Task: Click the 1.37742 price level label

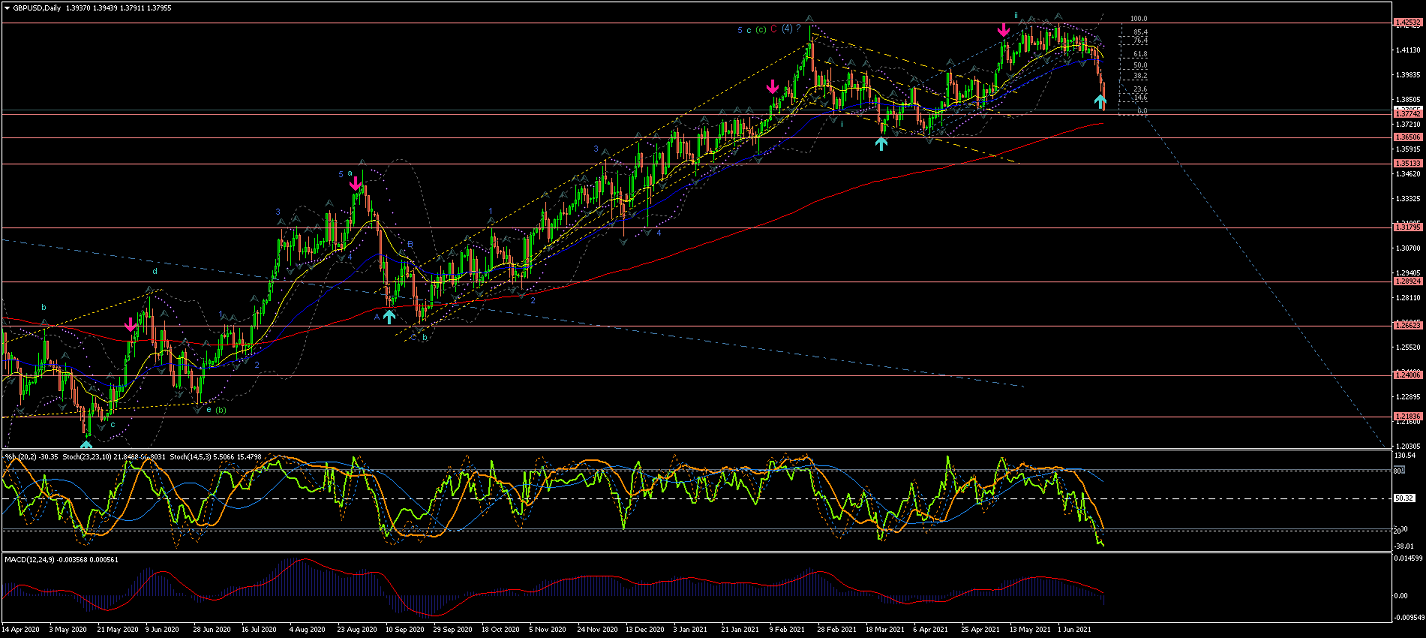Action: click(x=1407, y=114)
